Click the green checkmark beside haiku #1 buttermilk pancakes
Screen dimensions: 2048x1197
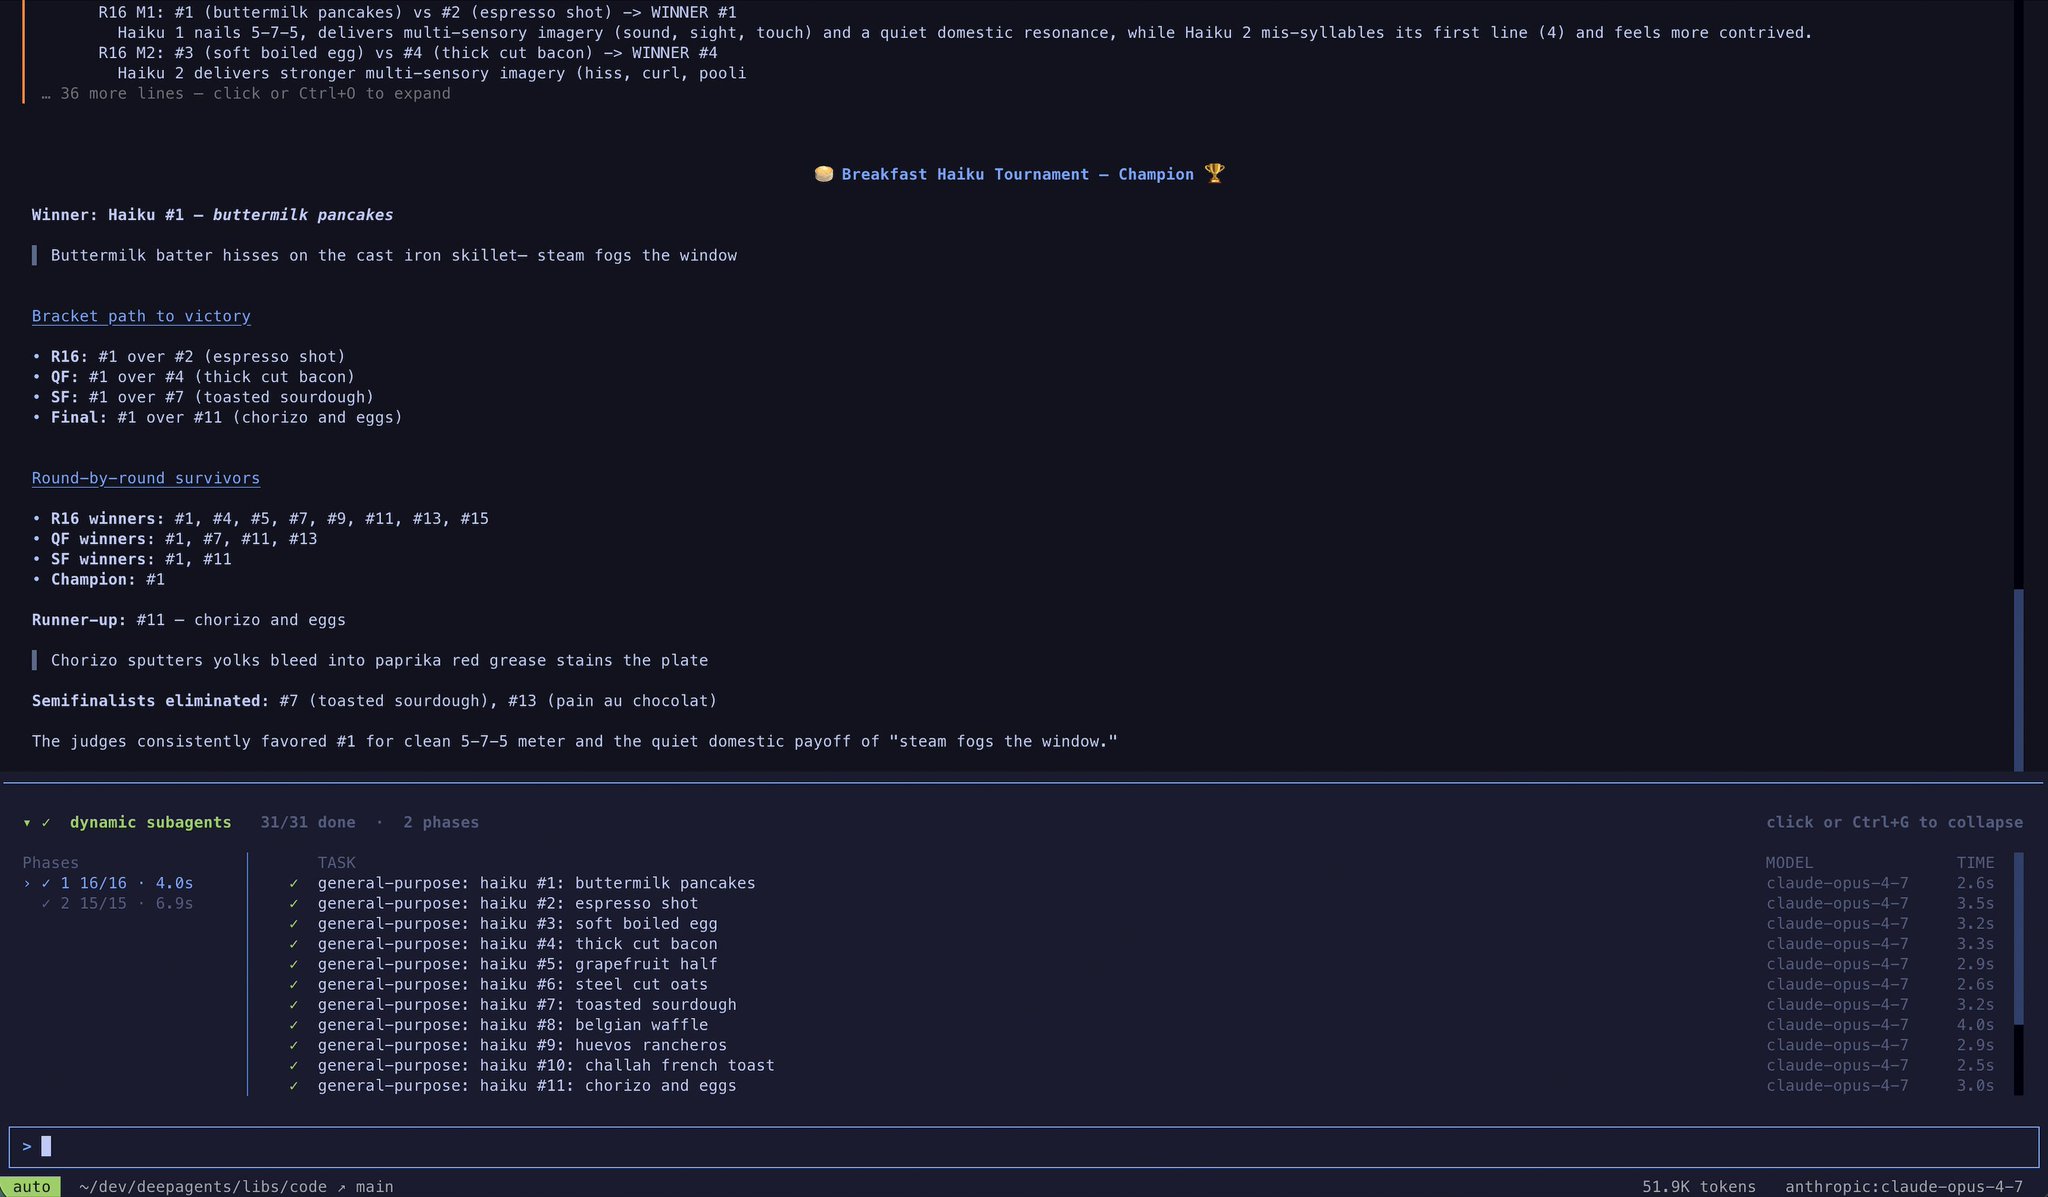(x=294, y=883)
